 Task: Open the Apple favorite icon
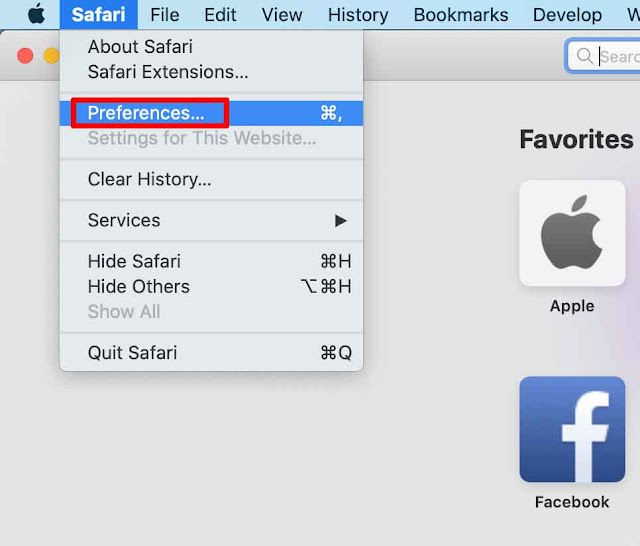pyautogui.click(x=572, y=234)
